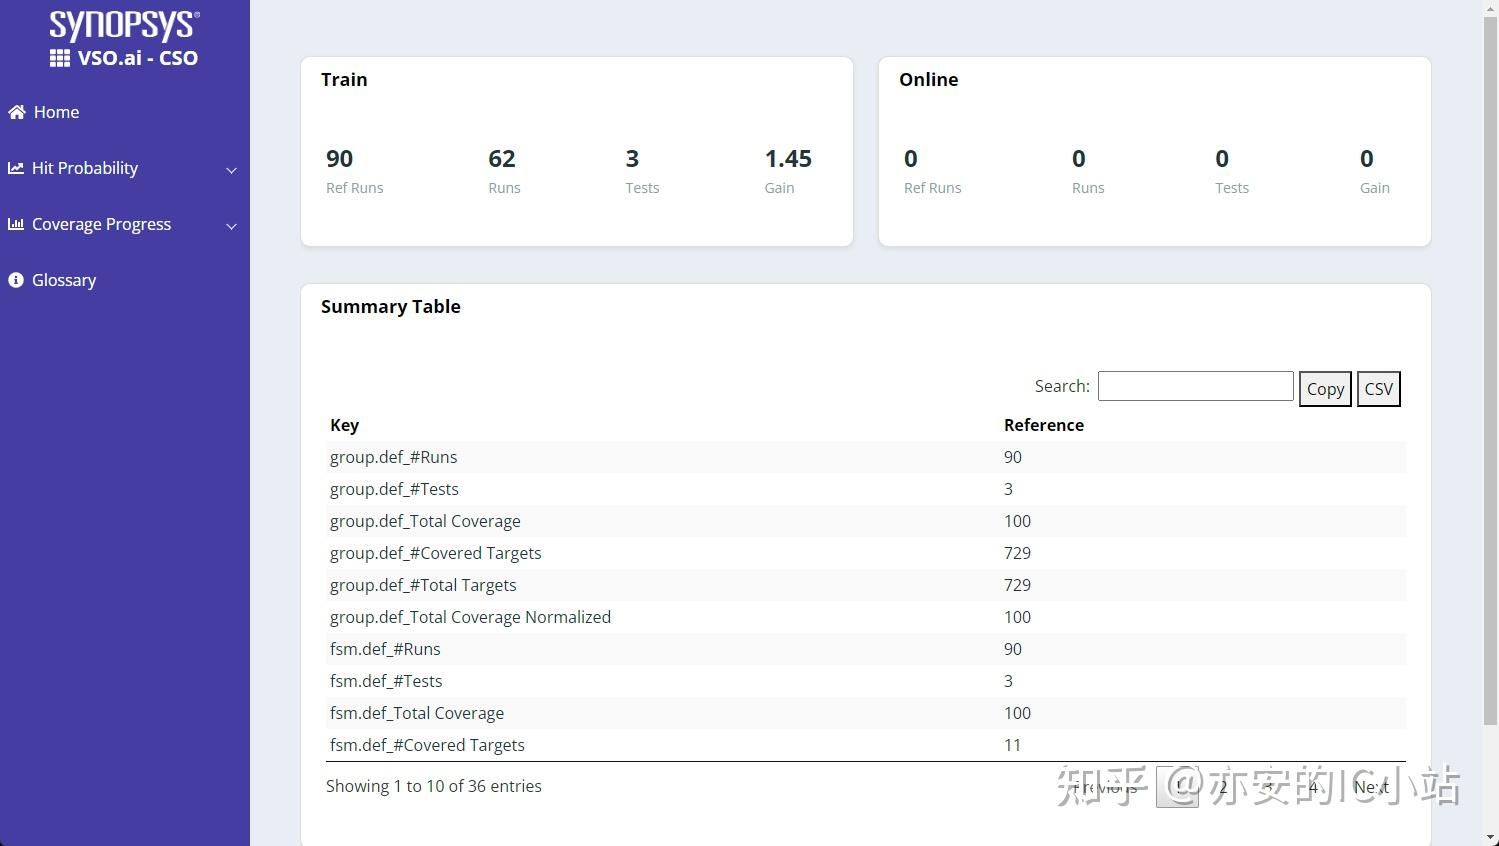This screenshot has height=846, width=1499.
Task: Click the Synopsys logo
Action: point(124,24)
